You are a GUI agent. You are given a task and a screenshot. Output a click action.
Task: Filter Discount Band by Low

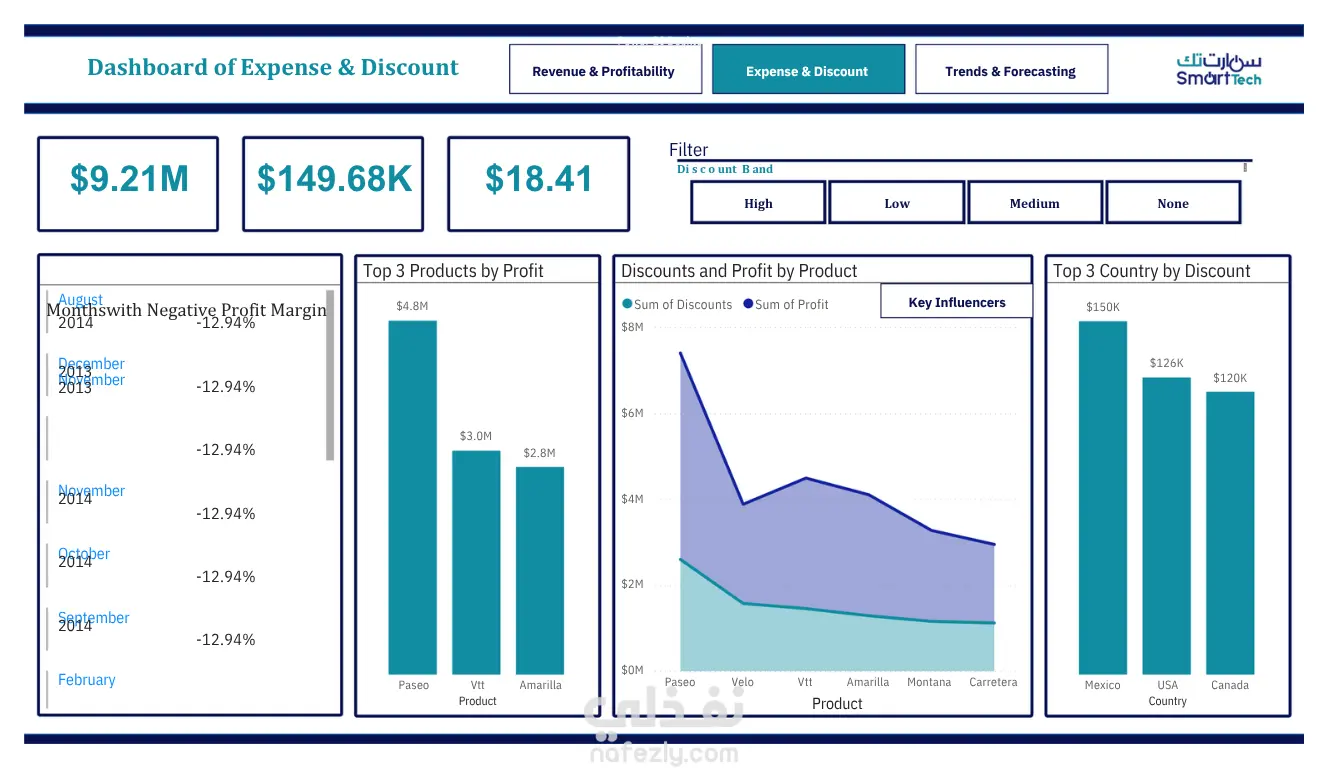897,203
